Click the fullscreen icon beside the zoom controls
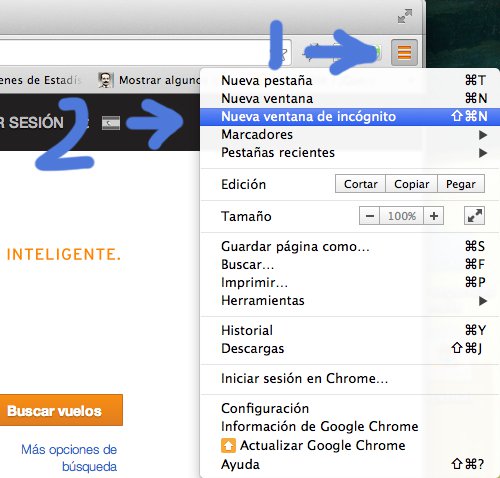This screenshot has width=500, height=478. pos(474,216)
